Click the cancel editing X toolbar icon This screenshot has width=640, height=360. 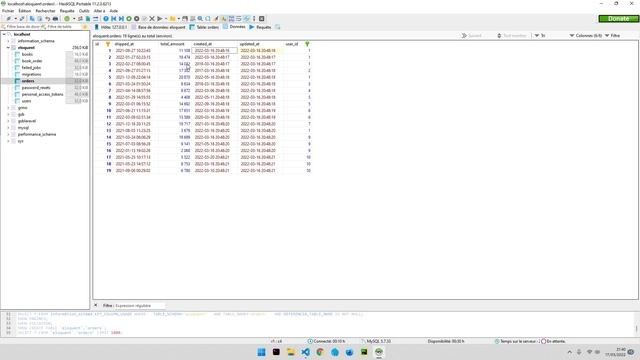tap(152, 19)
